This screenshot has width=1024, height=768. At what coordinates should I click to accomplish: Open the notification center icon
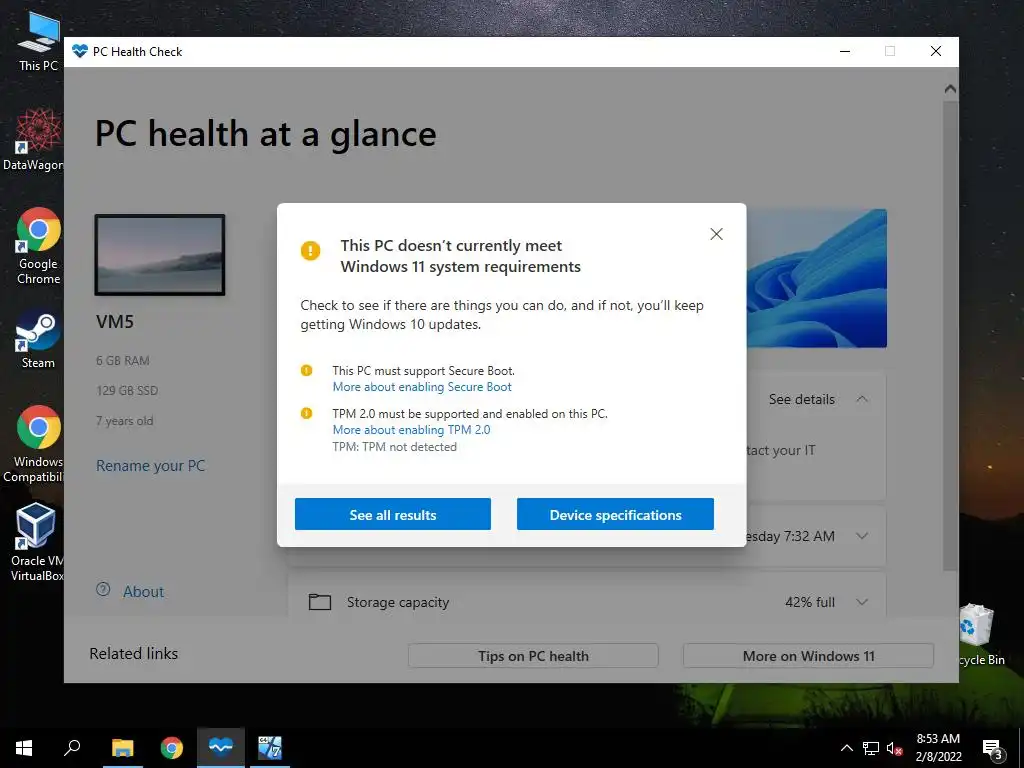pyautogui.click(x=992, y=749)
